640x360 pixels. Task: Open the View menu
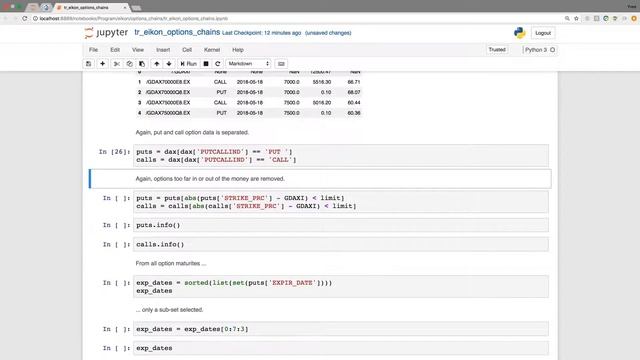(x=138, y=50)
